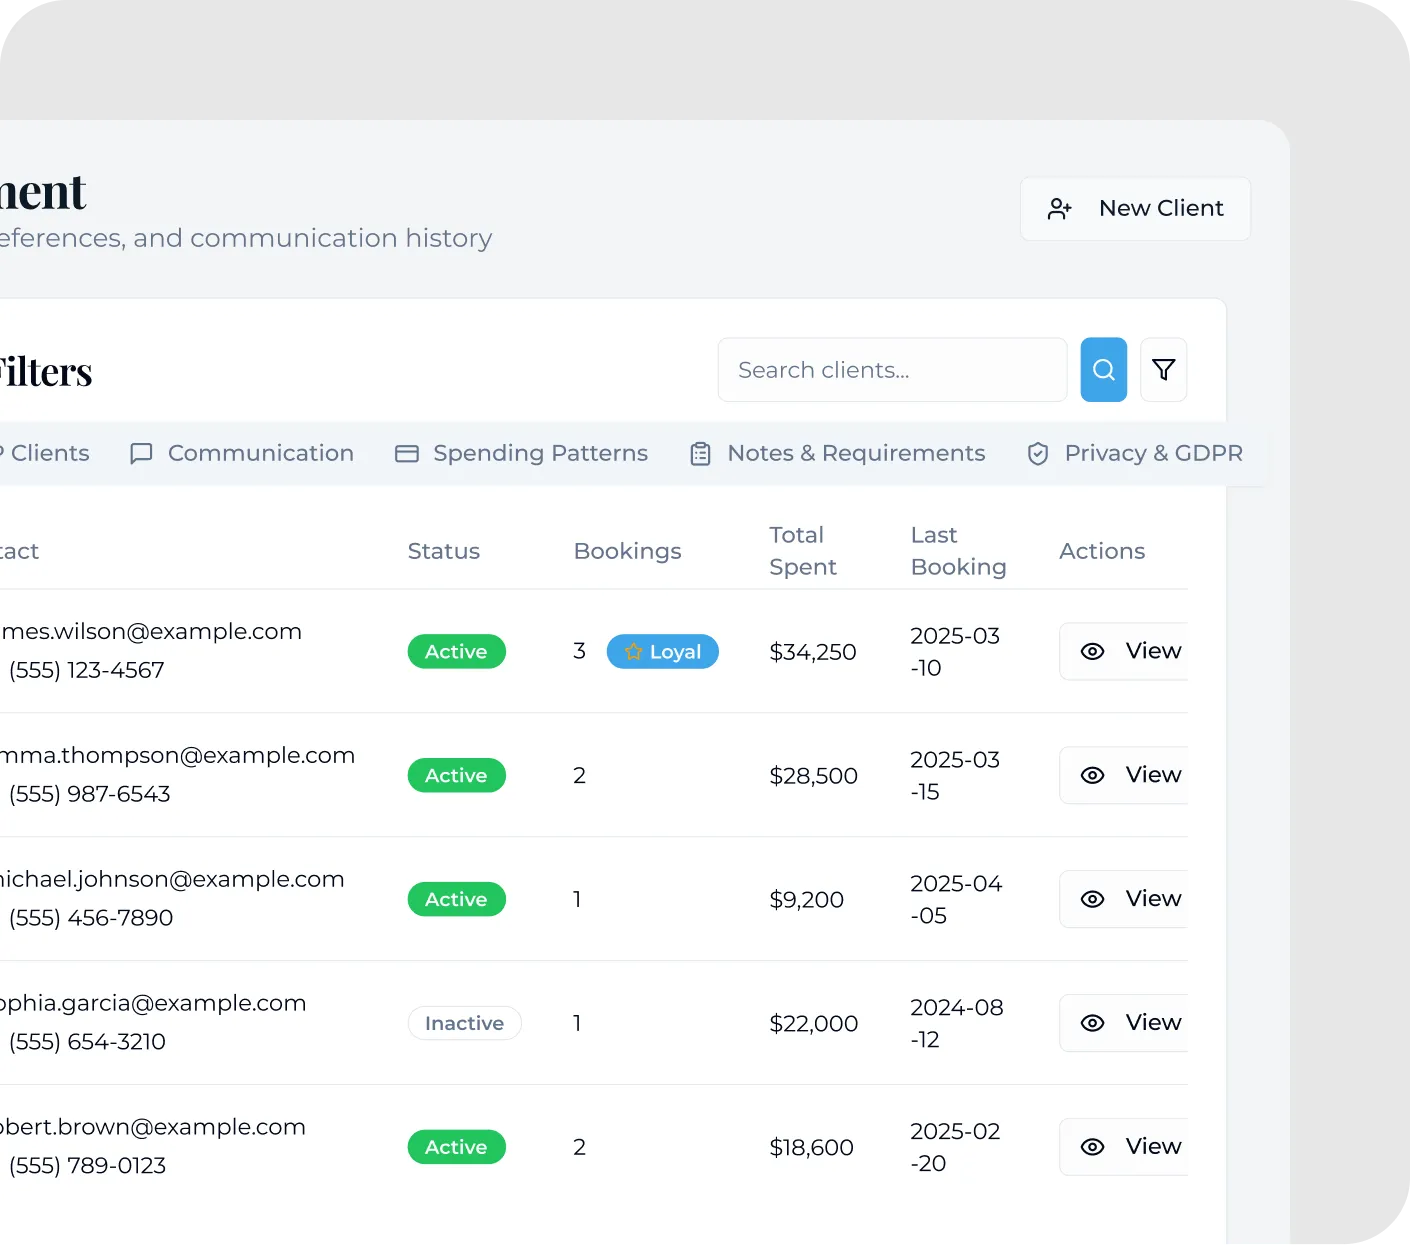
Task: Open the funnel filter button
Action: coord(1164,370)
